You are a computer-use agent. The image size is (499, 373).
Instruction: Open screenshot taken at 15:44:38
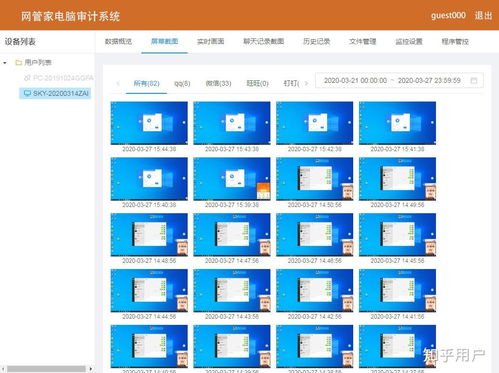[x=149, y=123]
